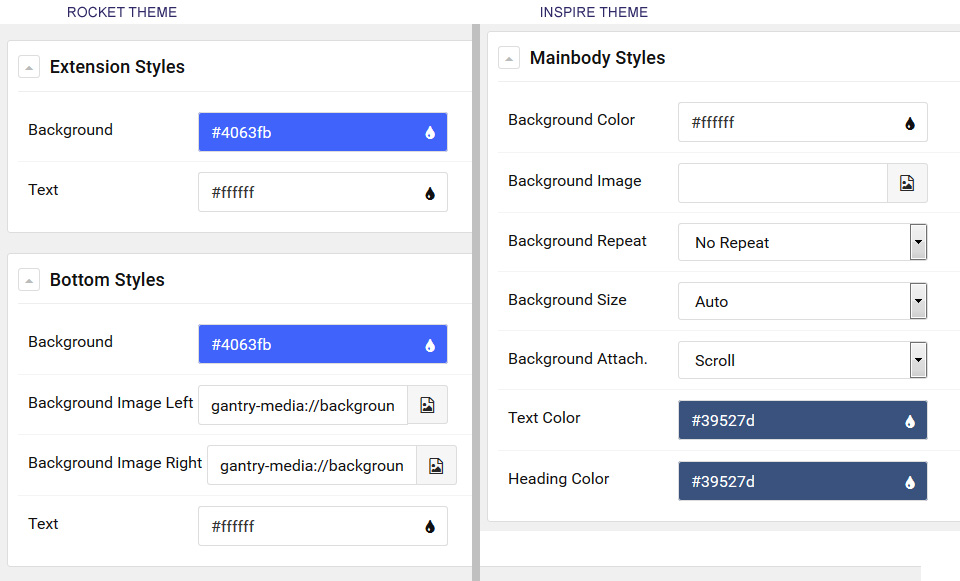Click the Background Image Right path field
This screenshot has width=960, height=581.
coord(312,465)
